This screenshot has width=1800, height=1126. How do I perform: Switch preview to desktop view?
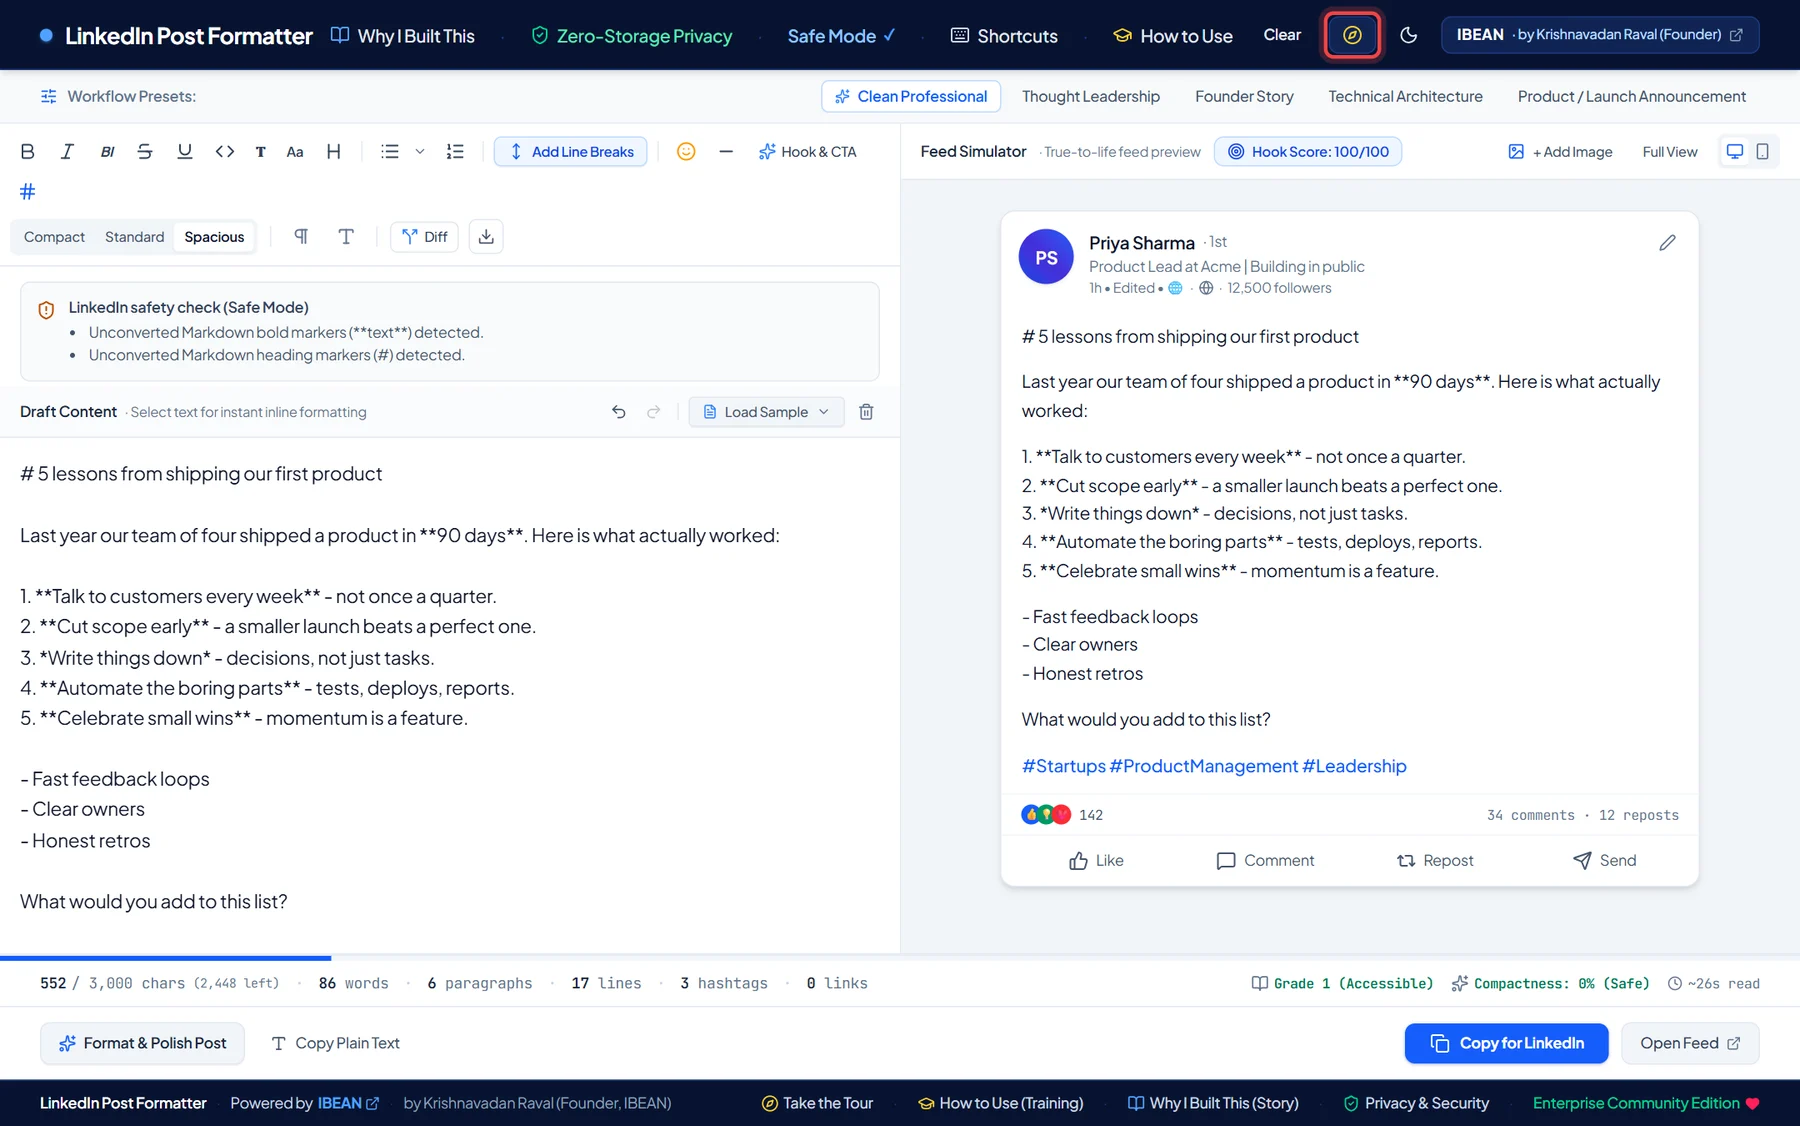point(1735,152)
